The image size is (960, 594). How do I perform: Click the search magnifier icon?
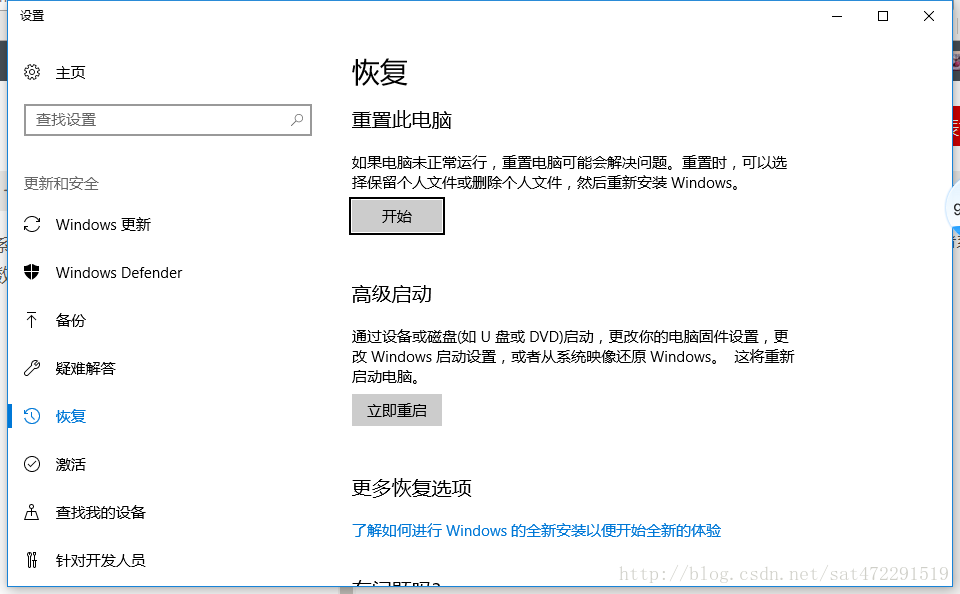point(297,119)
